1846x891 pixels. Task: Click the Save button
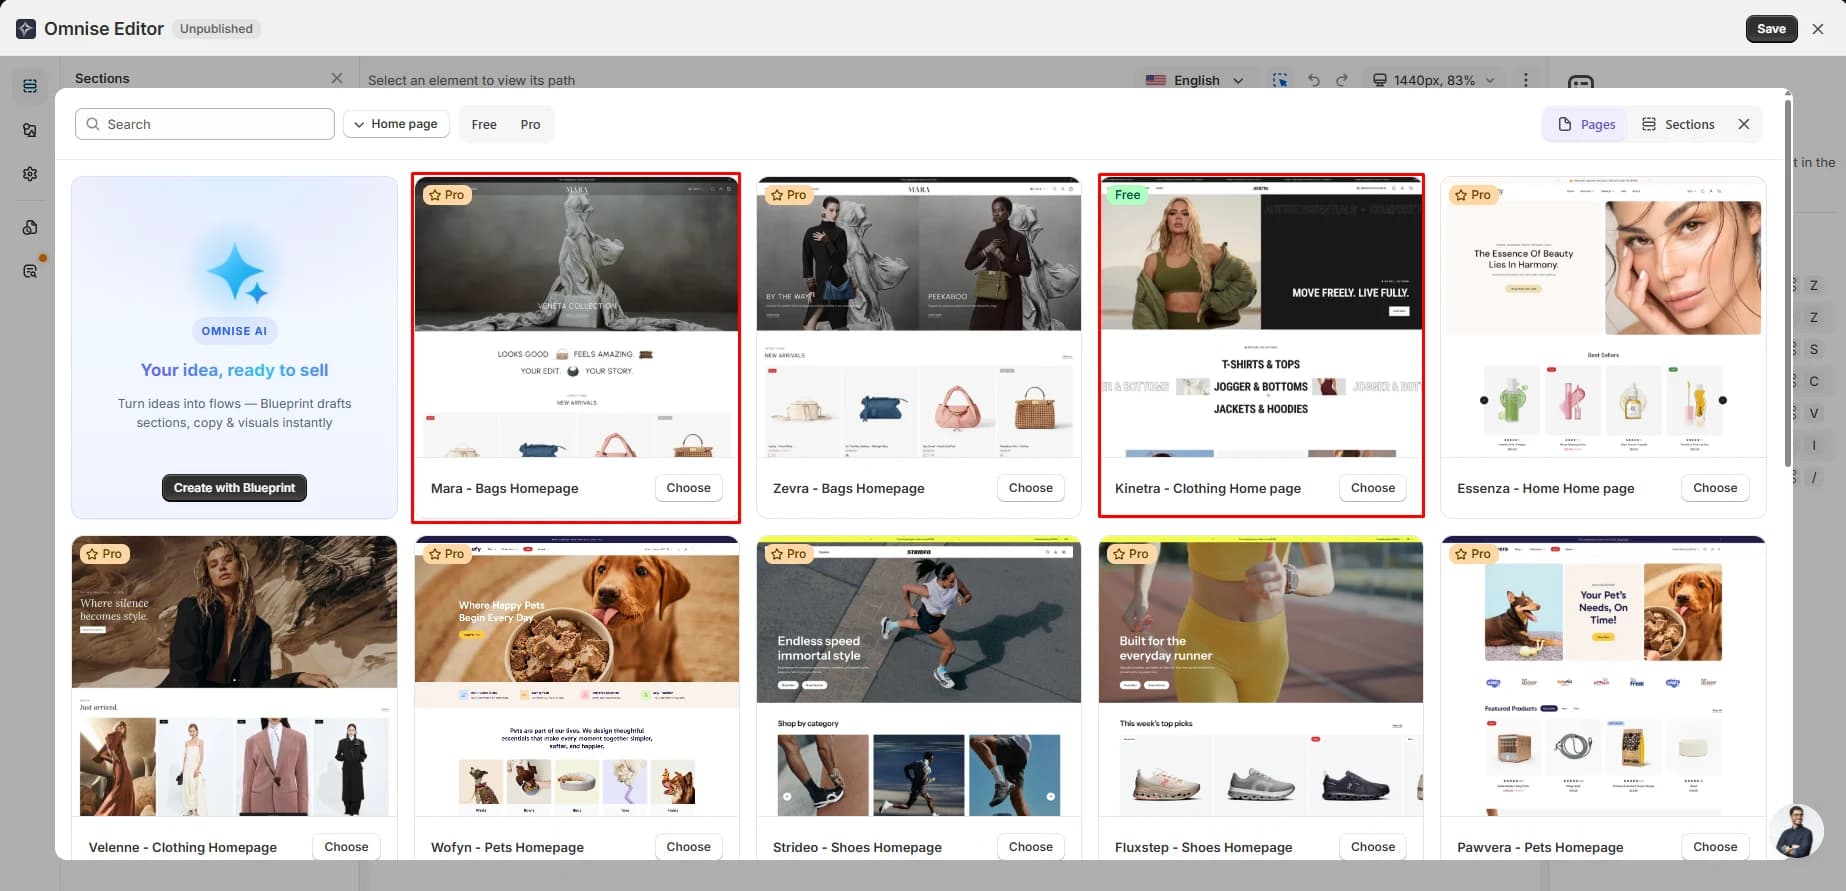[x=1771, y=29]
